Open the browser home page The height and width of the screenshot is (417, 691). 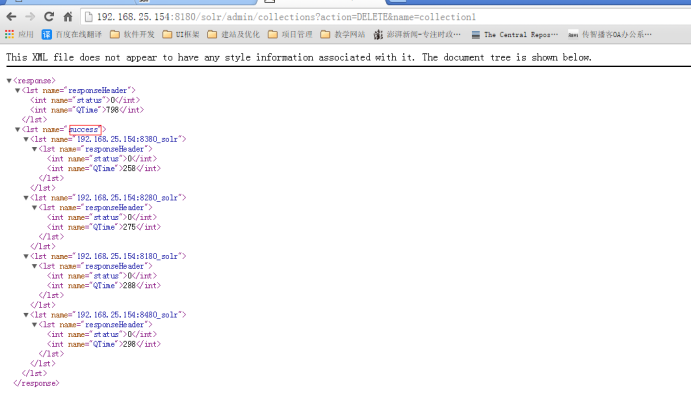pyautogui.click(x=68, y=17)
